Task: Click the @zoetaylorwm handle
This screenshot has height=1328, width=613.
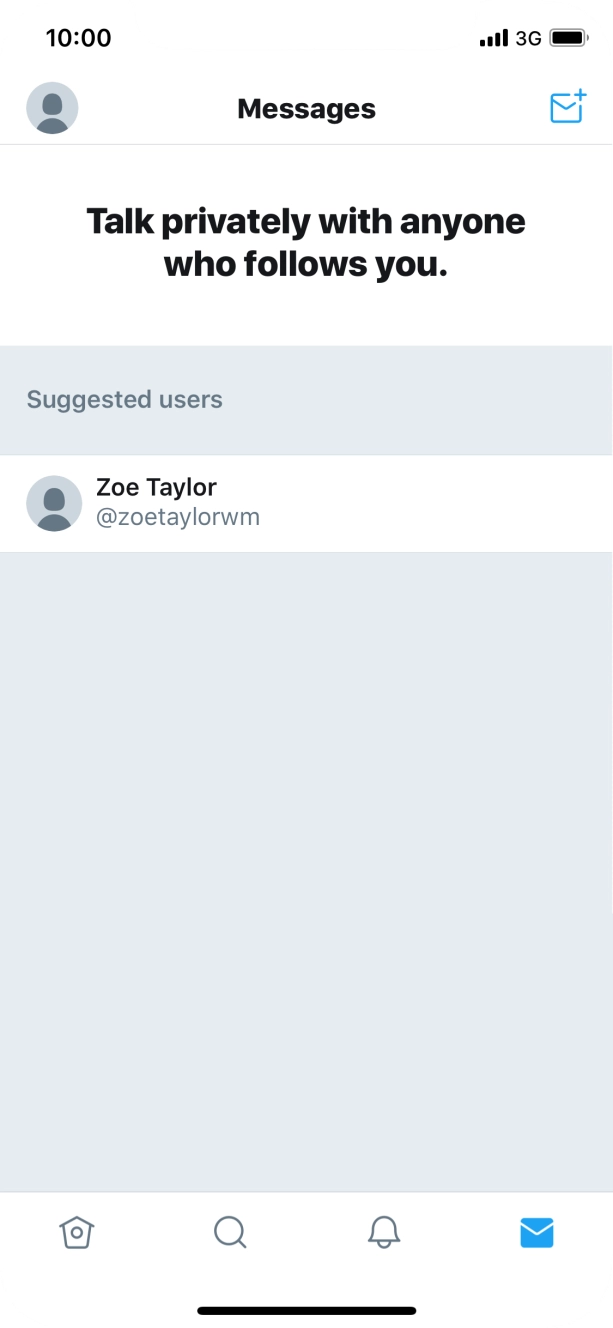Action: tap(177, 518)
